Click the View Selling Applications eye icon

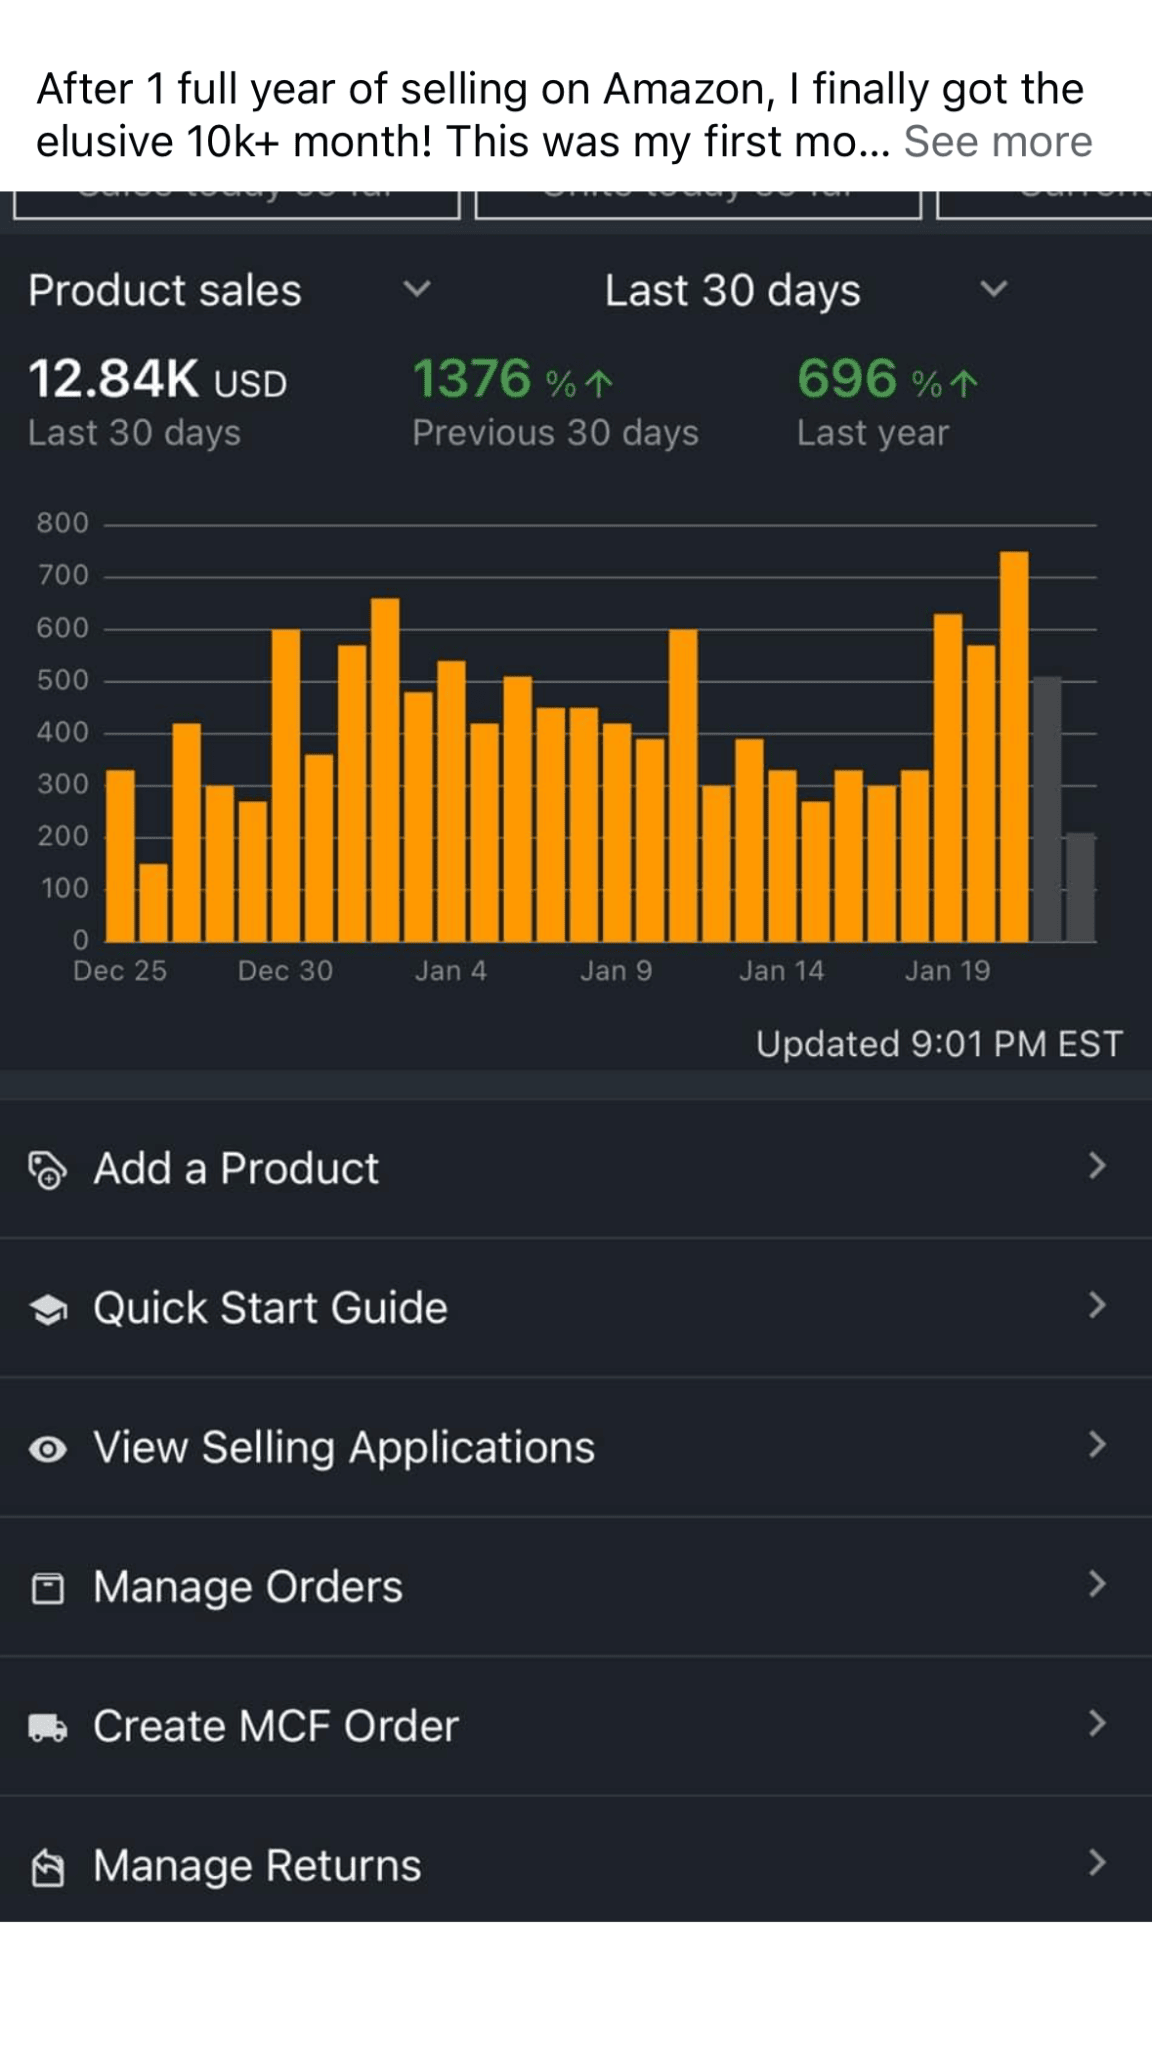[x=47, y=1448]
